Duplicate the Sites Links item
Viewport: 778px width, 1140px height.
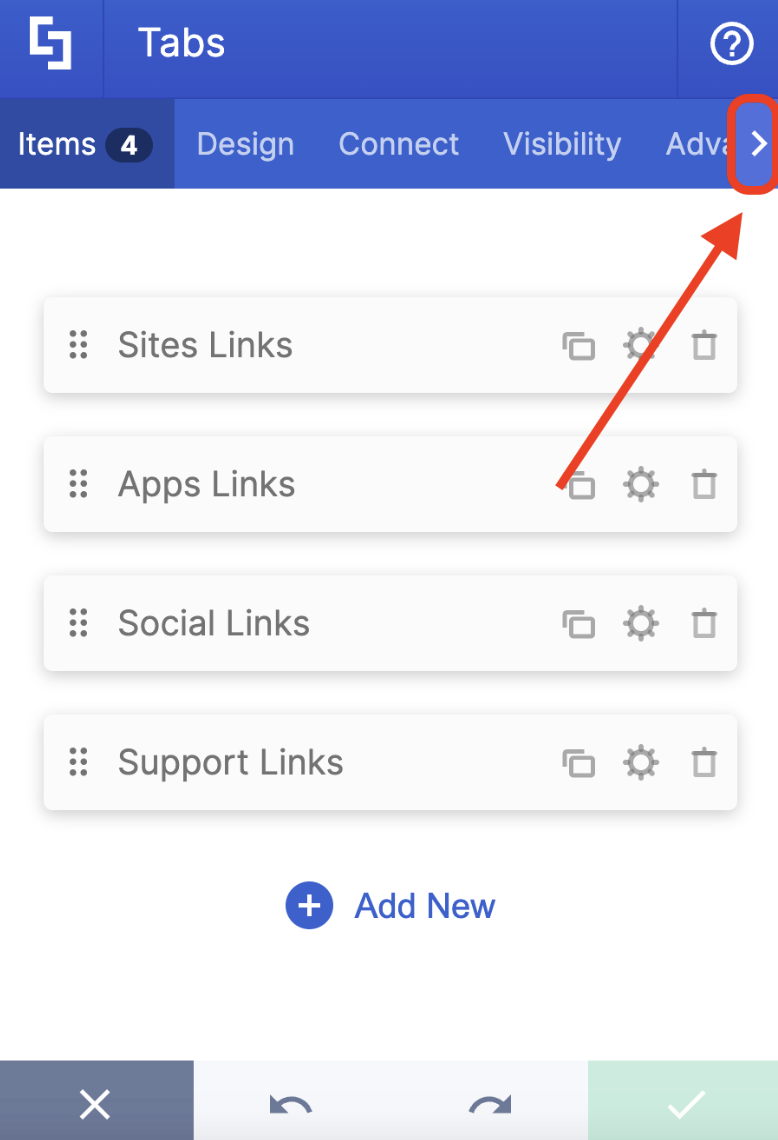click(x=579, y=345)
